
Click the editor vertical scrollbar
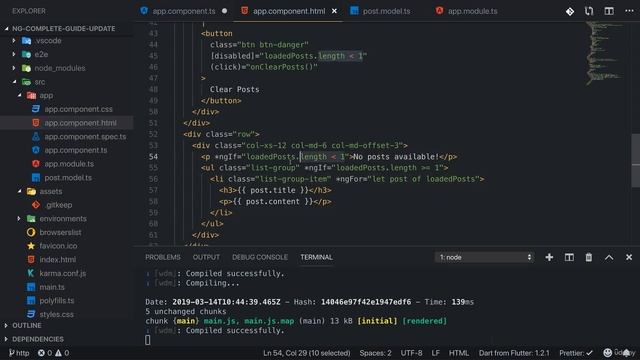(636, 160)
